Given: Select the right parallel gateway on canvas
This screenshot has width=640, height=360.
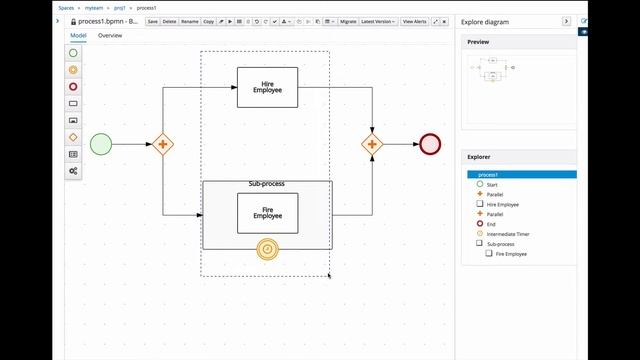Looking at the screenshot, I should [x=372, y=144].
